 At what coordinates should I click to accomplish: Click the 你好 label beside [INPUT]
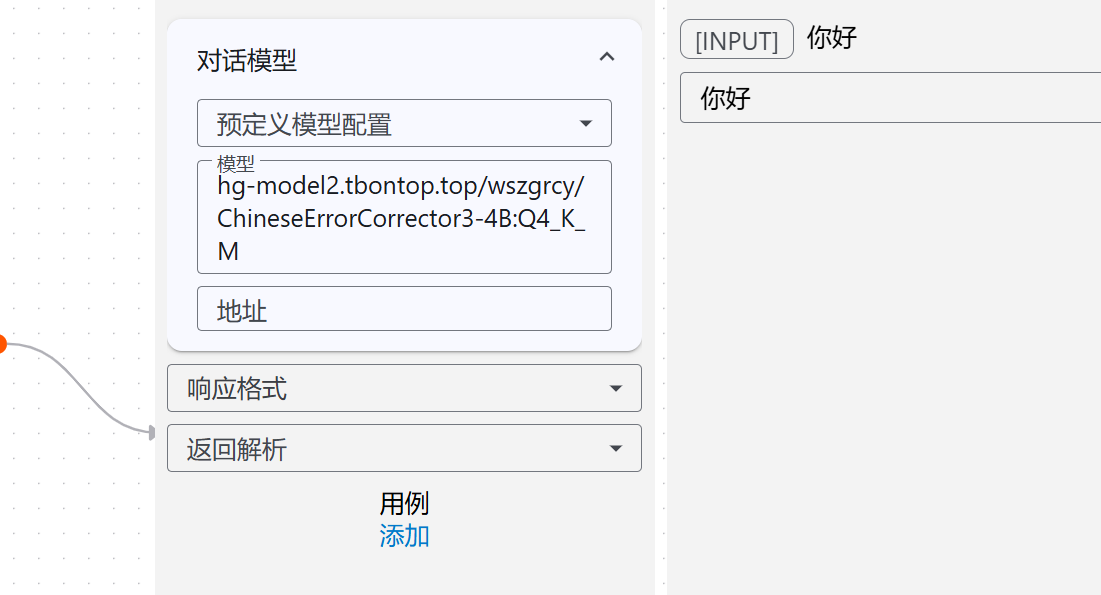pyautogui.click(x=832, y=39)
